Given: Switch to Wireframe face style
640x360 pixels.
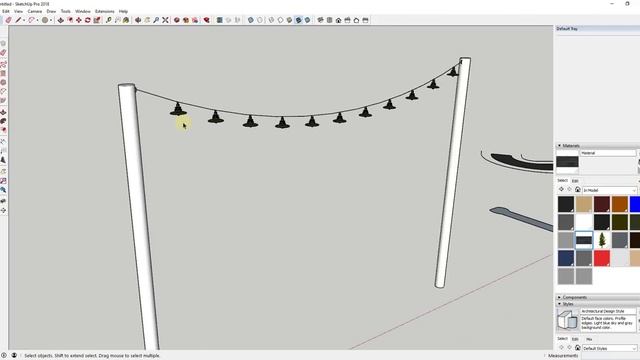Looking at the screenshot, I should (271, 20).
